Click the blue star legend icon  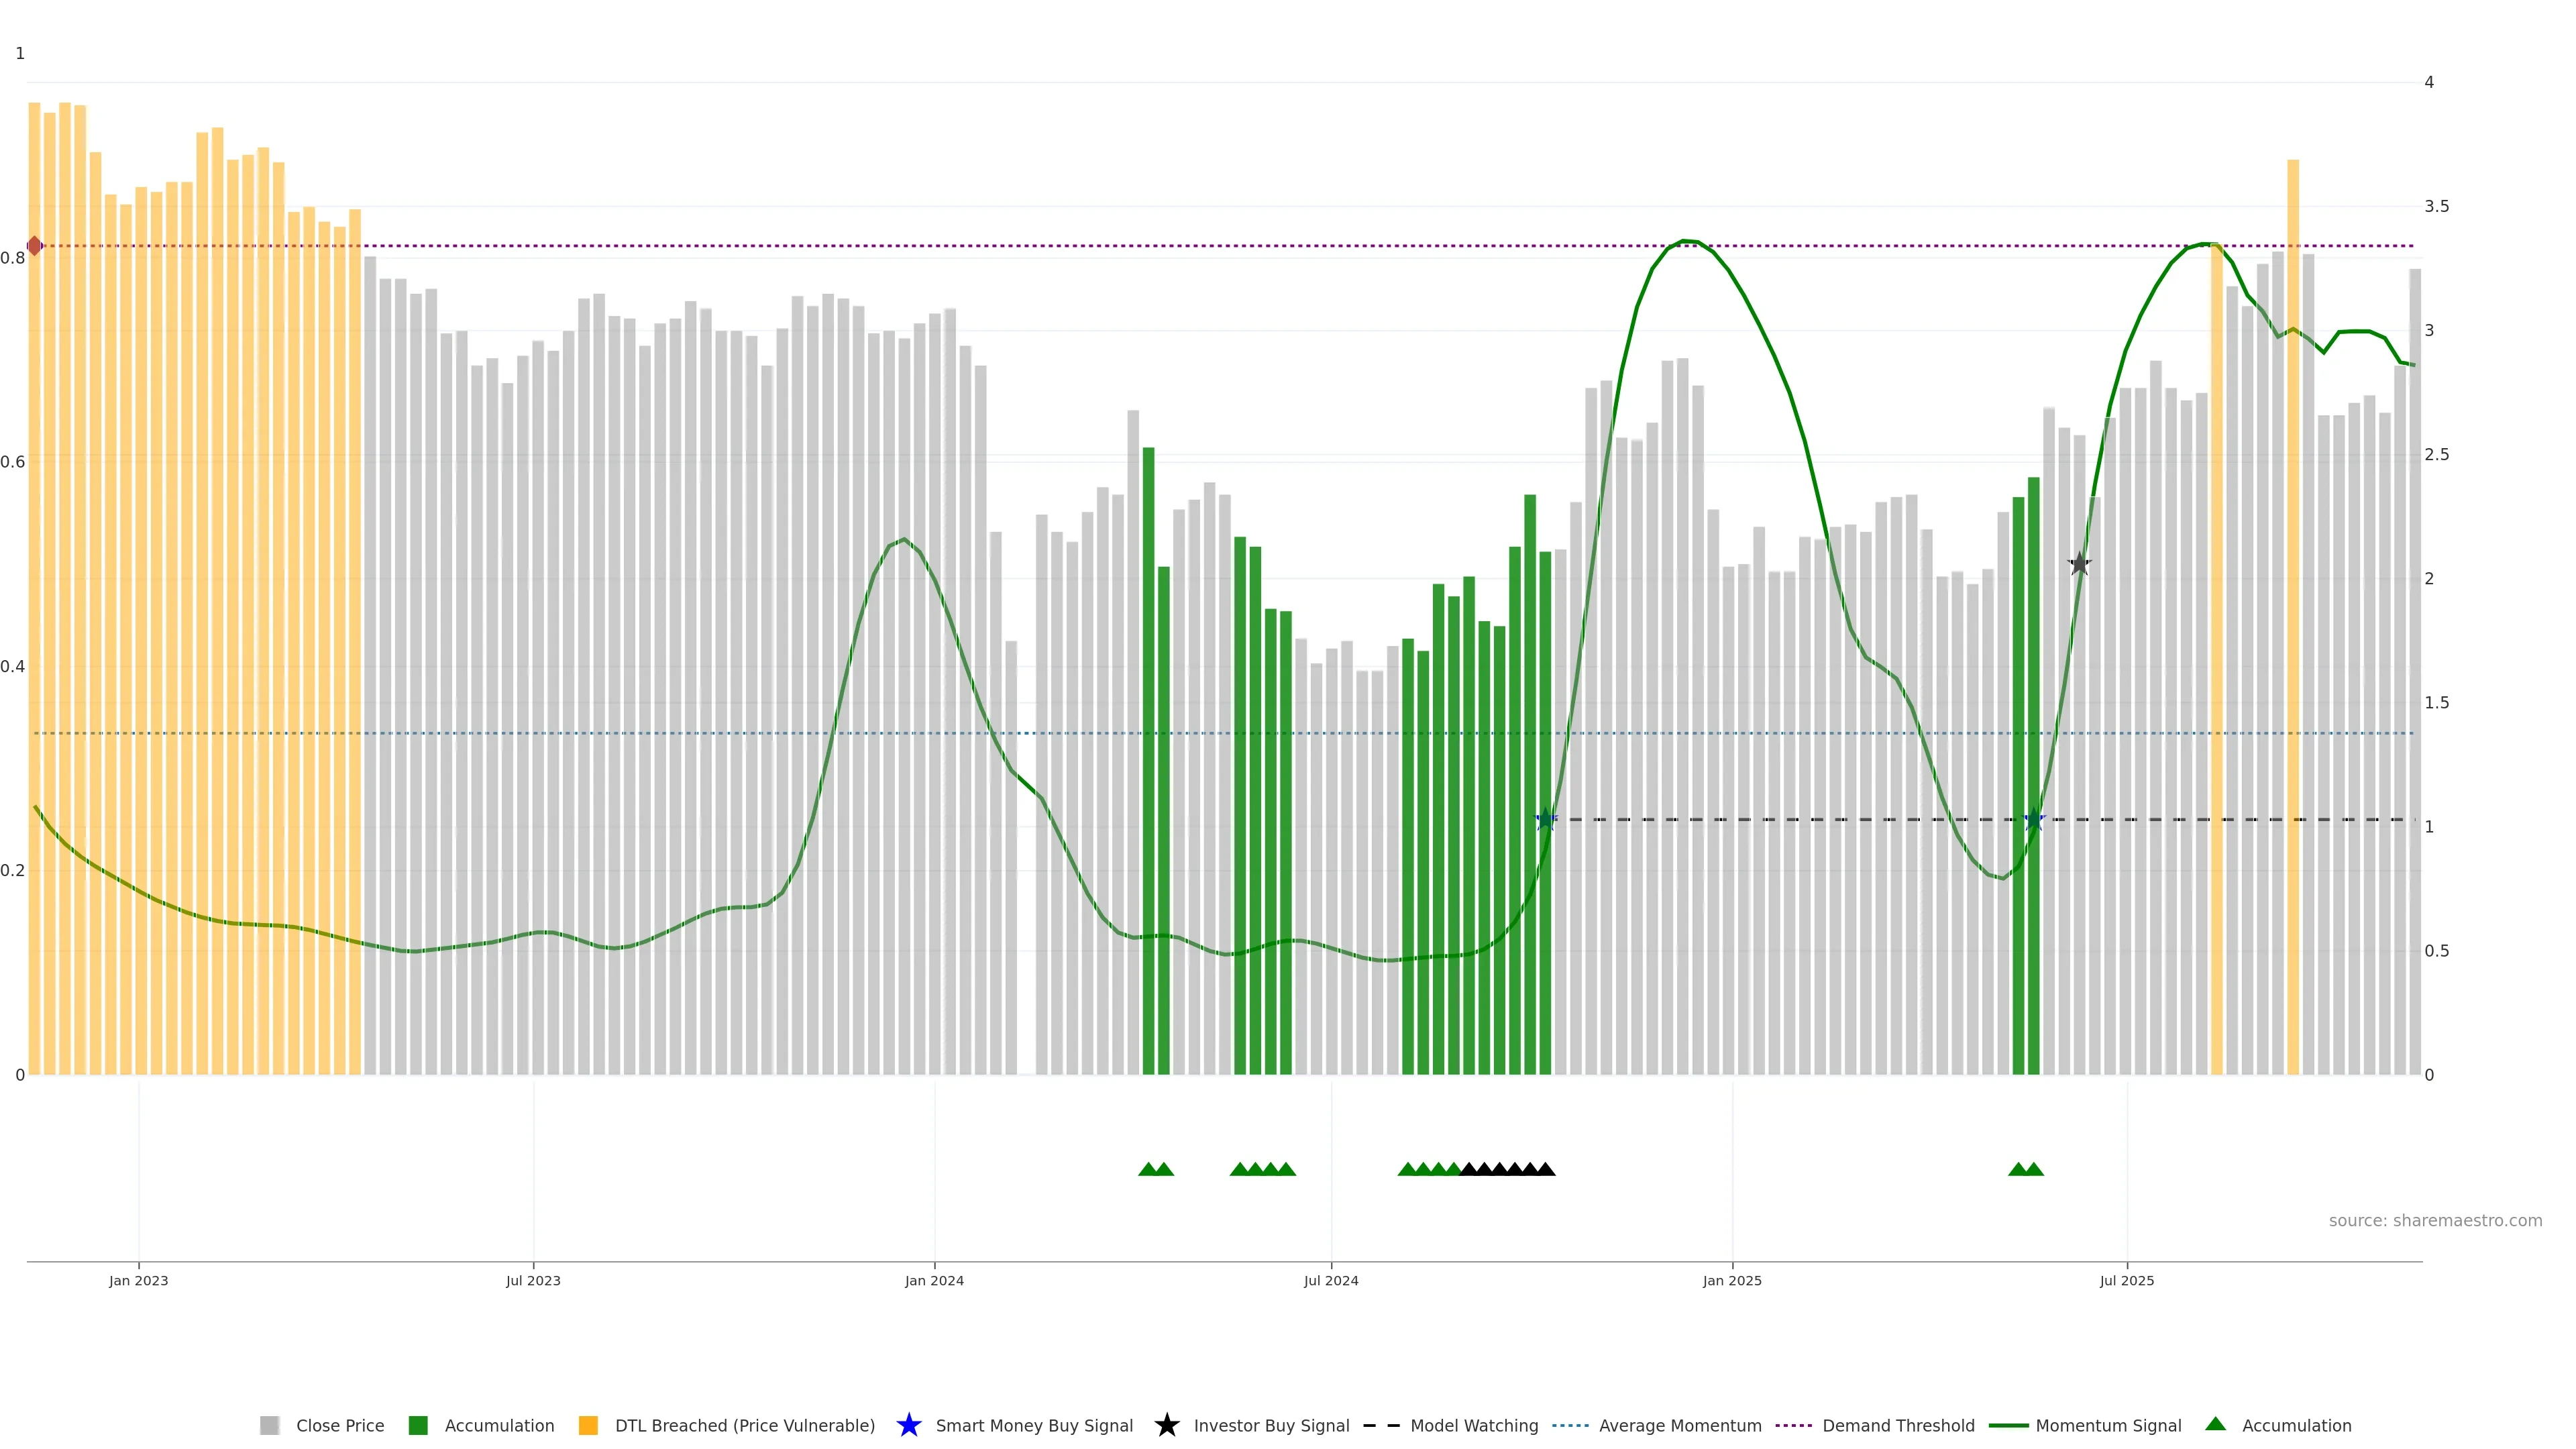click(908, 1425)
